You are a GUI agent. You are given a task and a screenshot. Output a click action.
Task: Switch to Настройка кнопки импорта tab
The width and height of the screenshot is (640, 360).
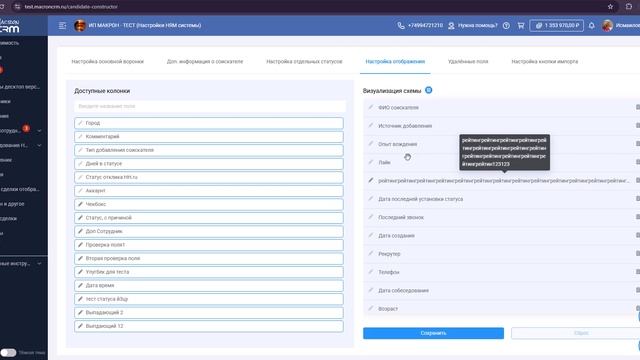click(544, 62)
